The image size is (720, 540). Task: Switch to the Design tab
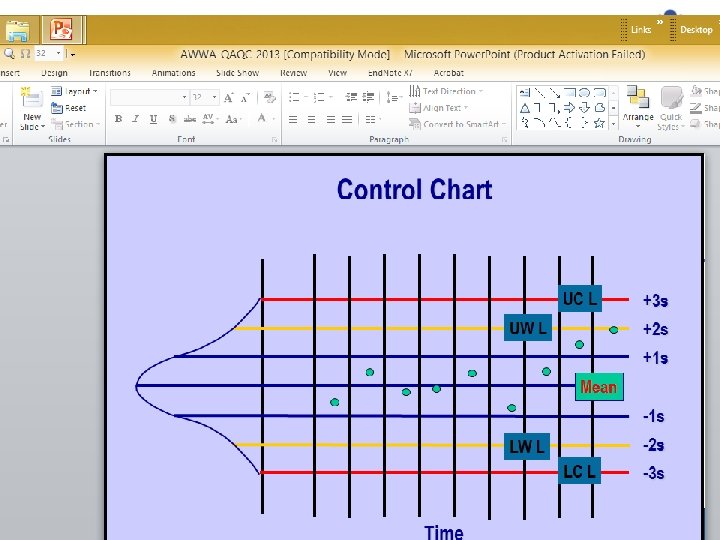(54, 73)
